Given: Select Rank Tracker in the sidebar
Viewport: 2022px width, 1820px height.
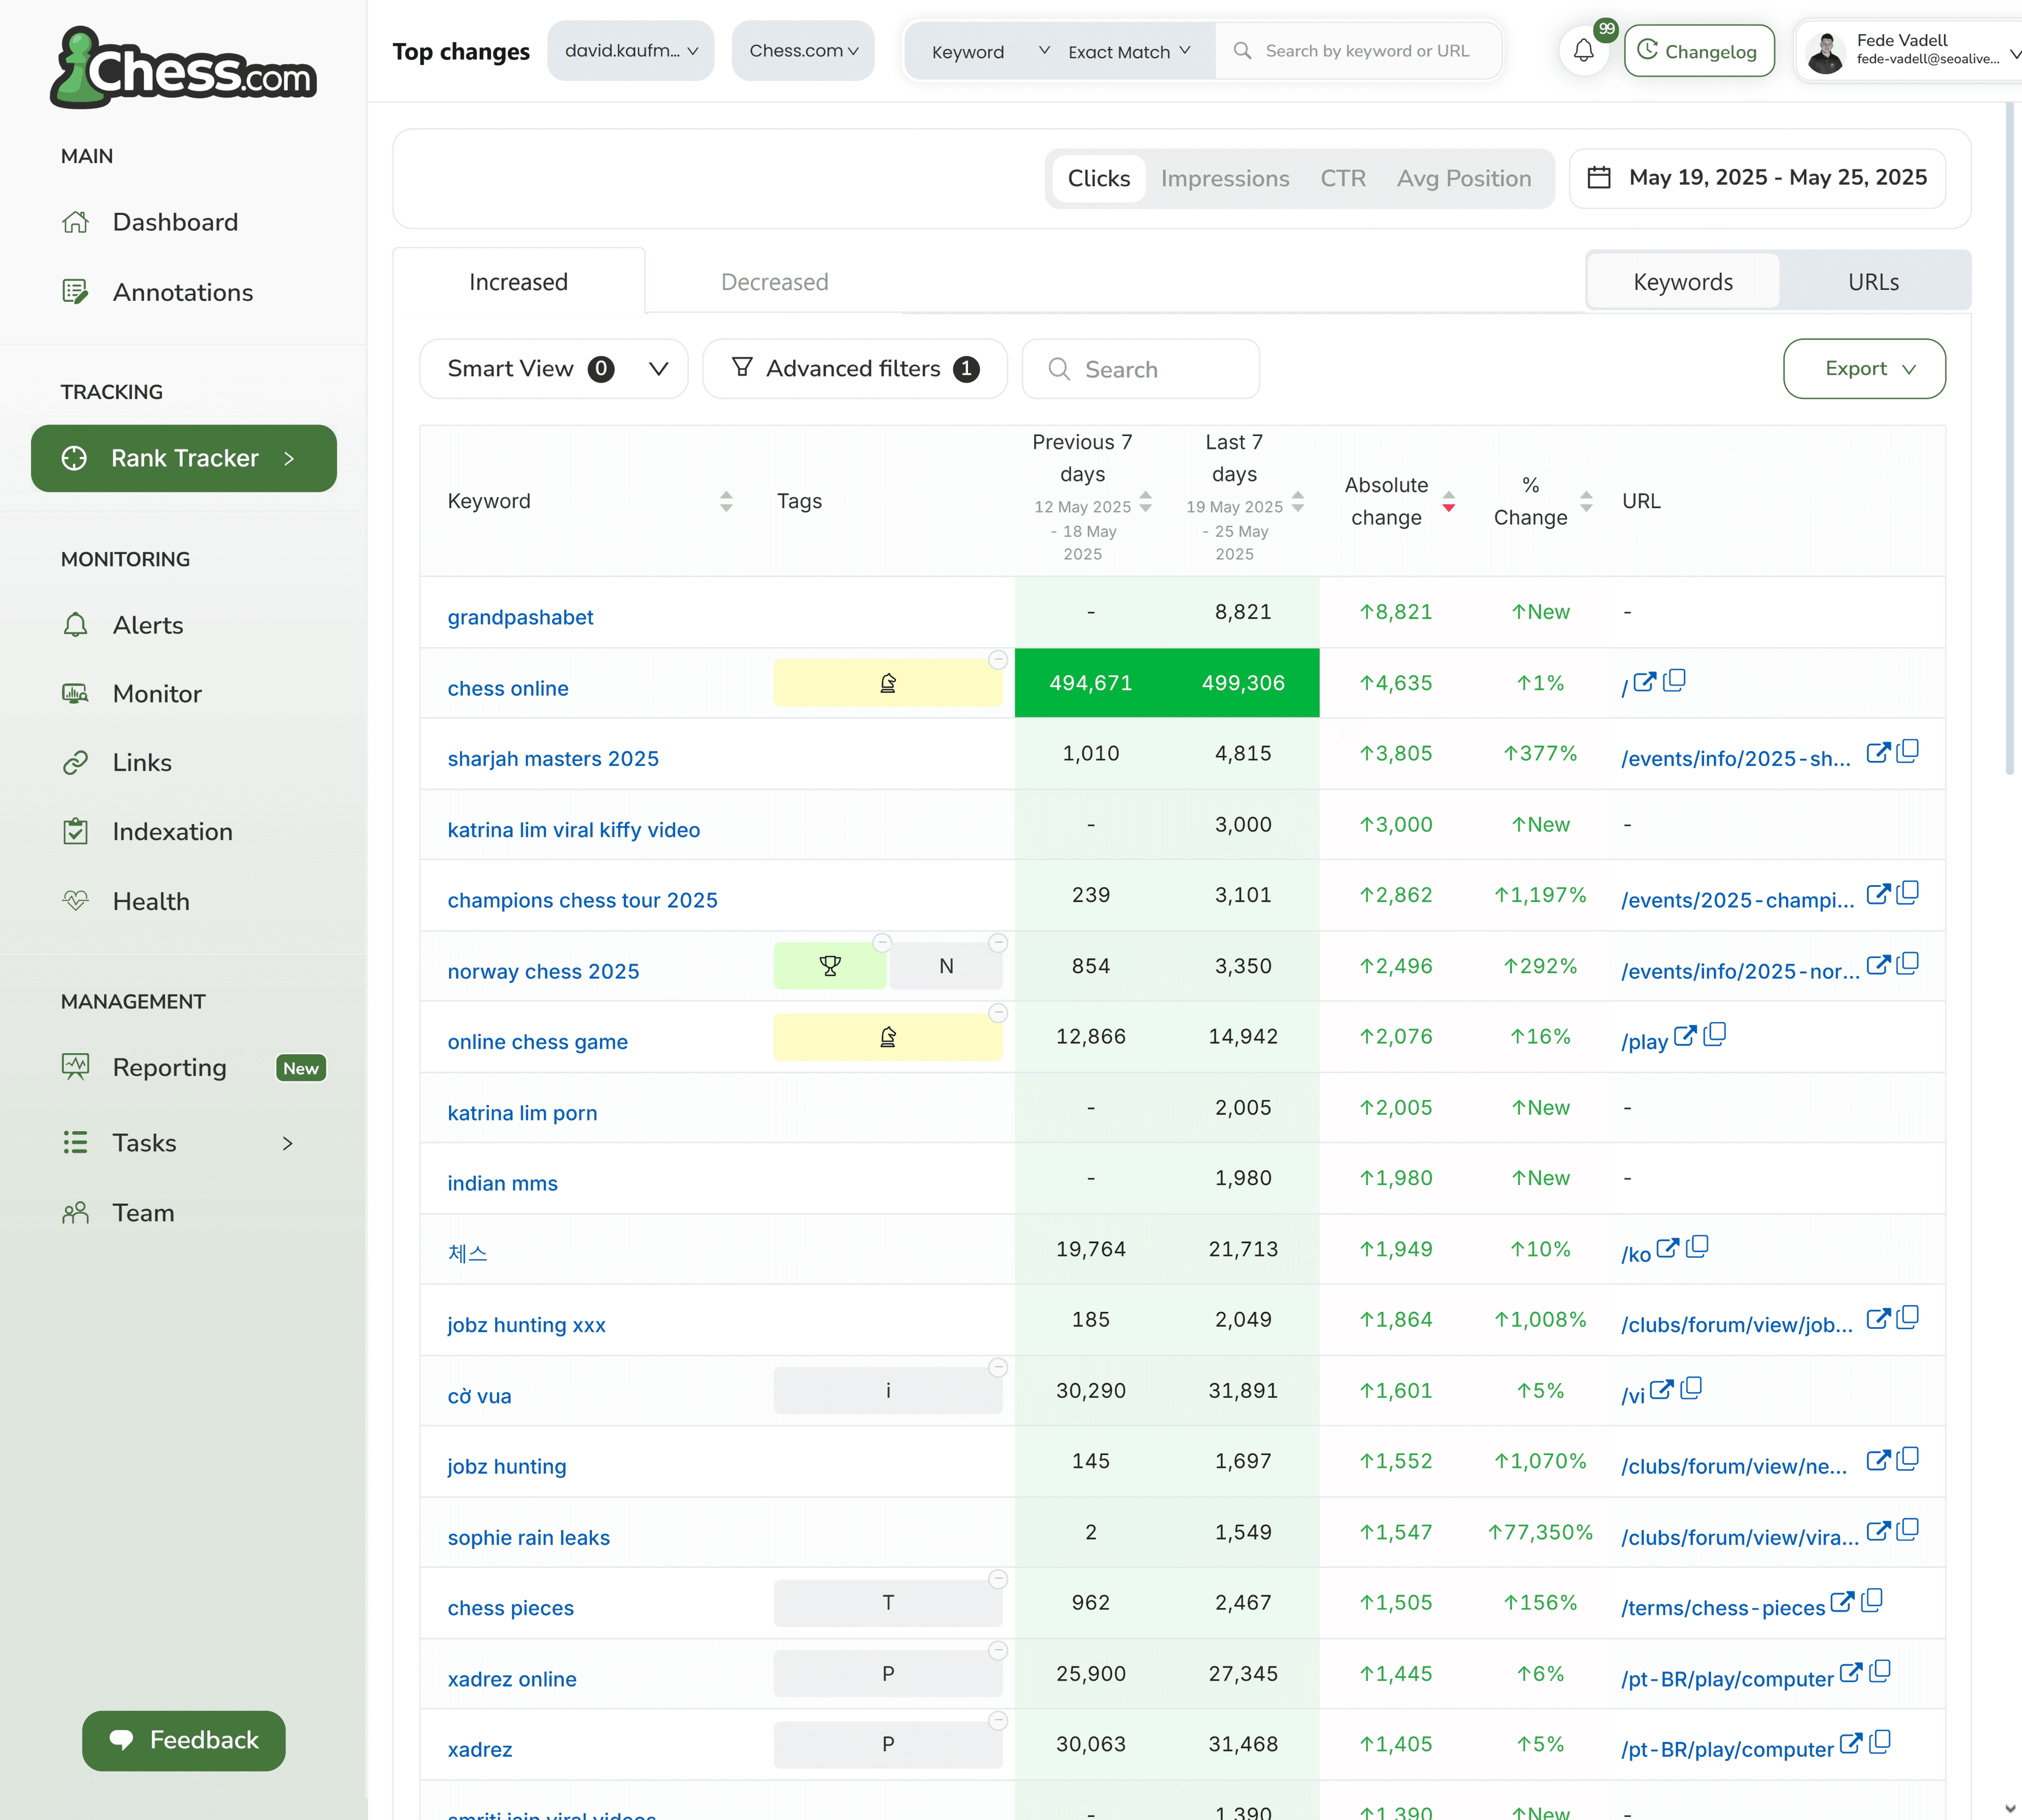Looking at the screenshot, I should point(183,458).
